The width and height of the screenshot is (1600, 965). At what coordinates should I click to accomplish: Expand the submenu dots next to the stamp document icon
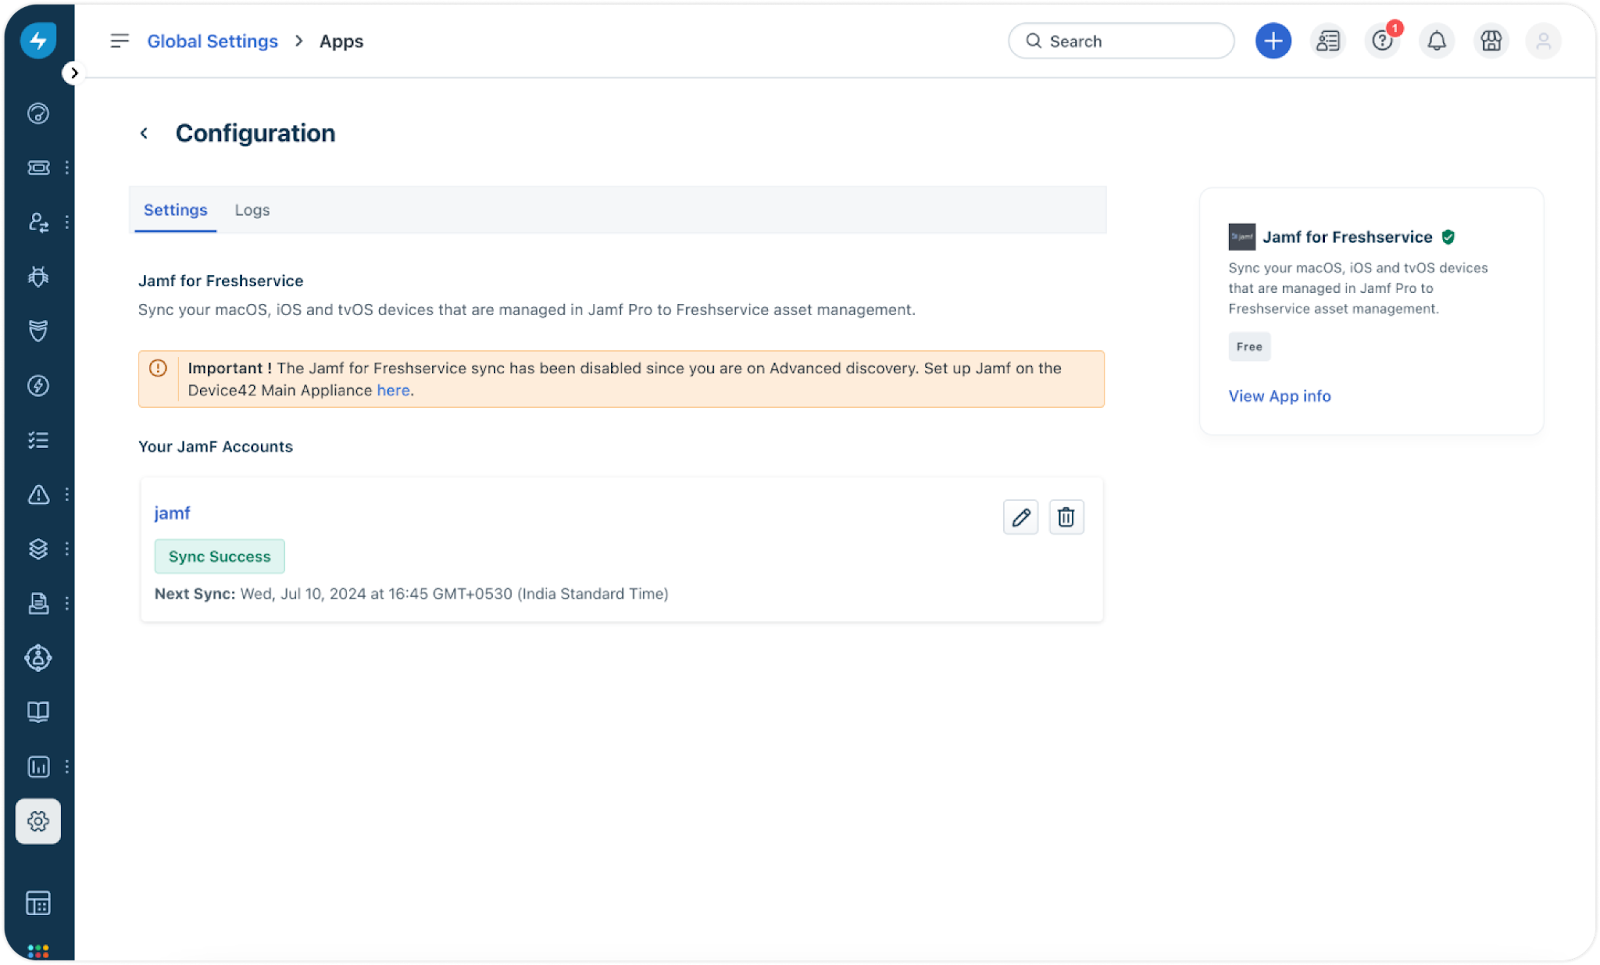[x=67, y=604]
